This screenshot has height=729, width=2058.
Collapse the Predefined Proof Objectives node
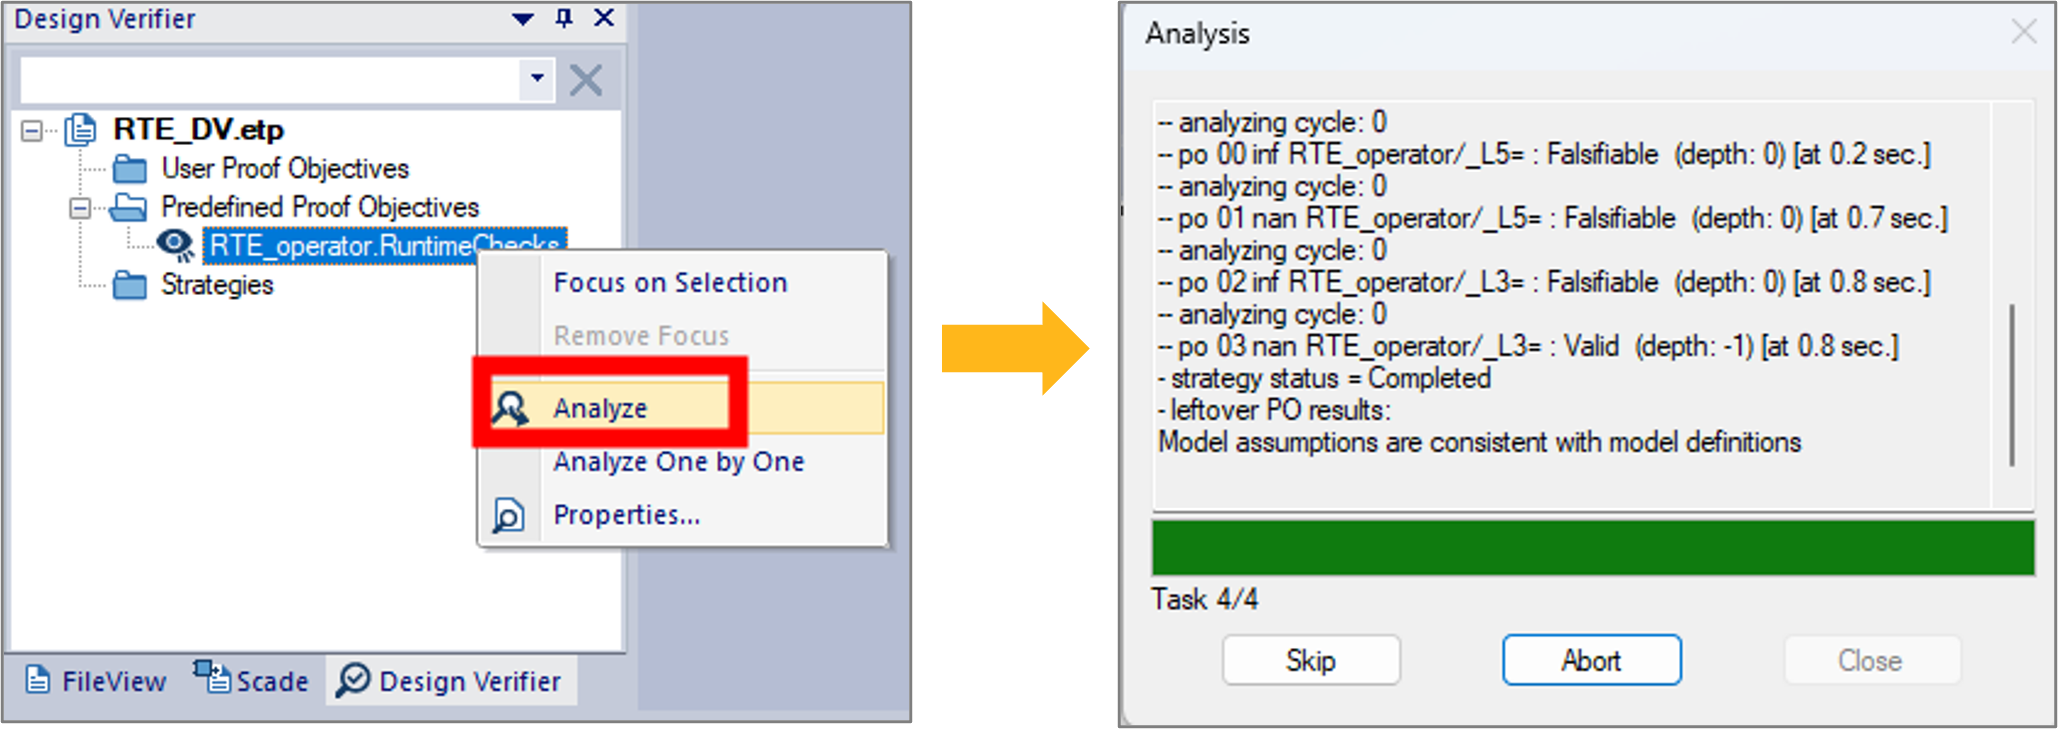point(80,208)
